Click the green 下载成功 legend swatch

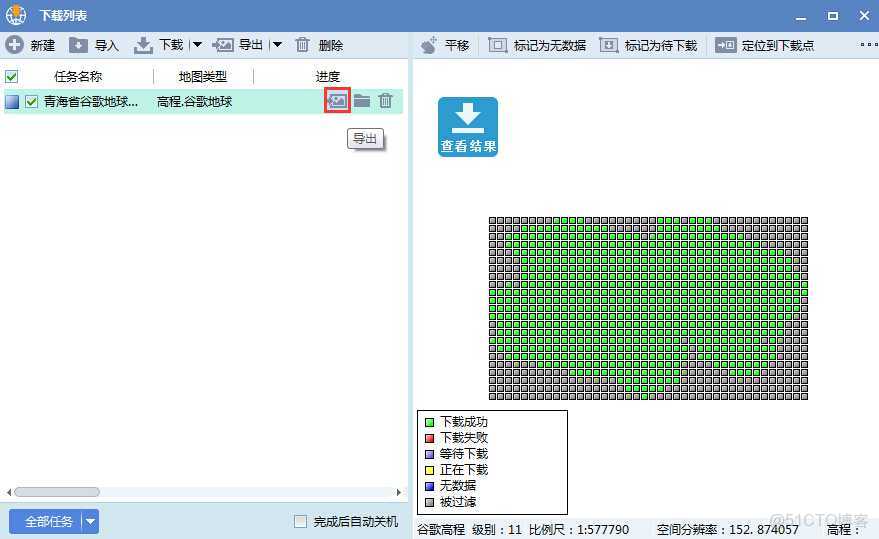pyautogui.click(x=429, y=422)
